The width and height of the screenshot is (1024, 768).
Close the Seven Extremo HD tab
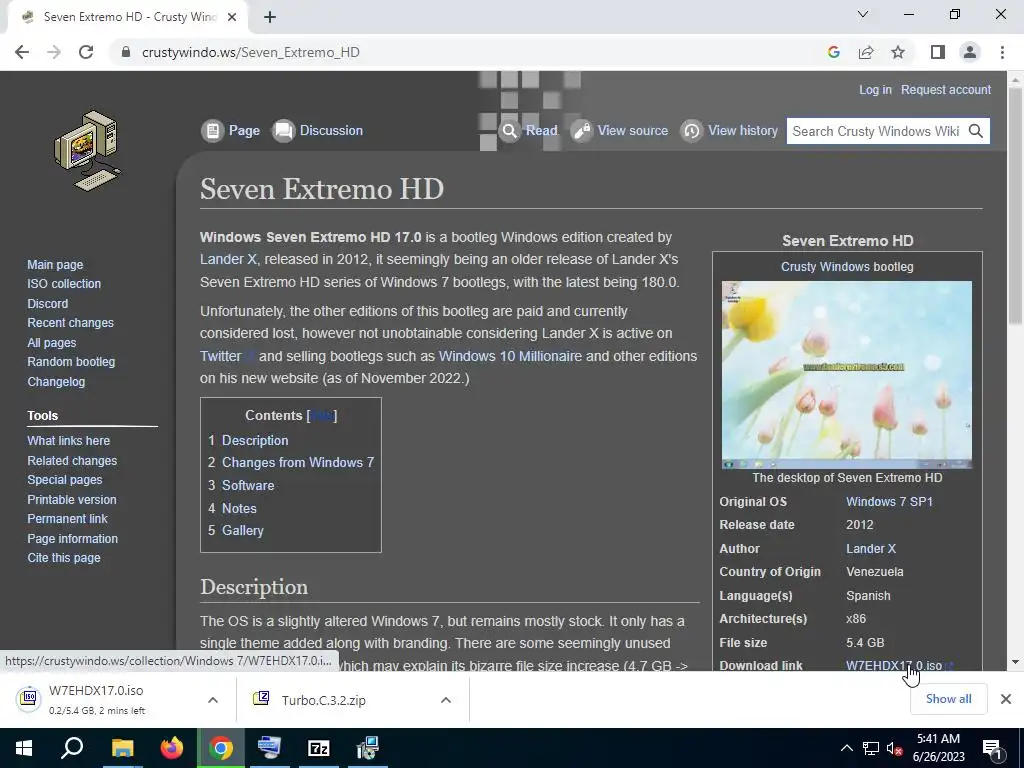pyautogui.click(x=232, y=17)
